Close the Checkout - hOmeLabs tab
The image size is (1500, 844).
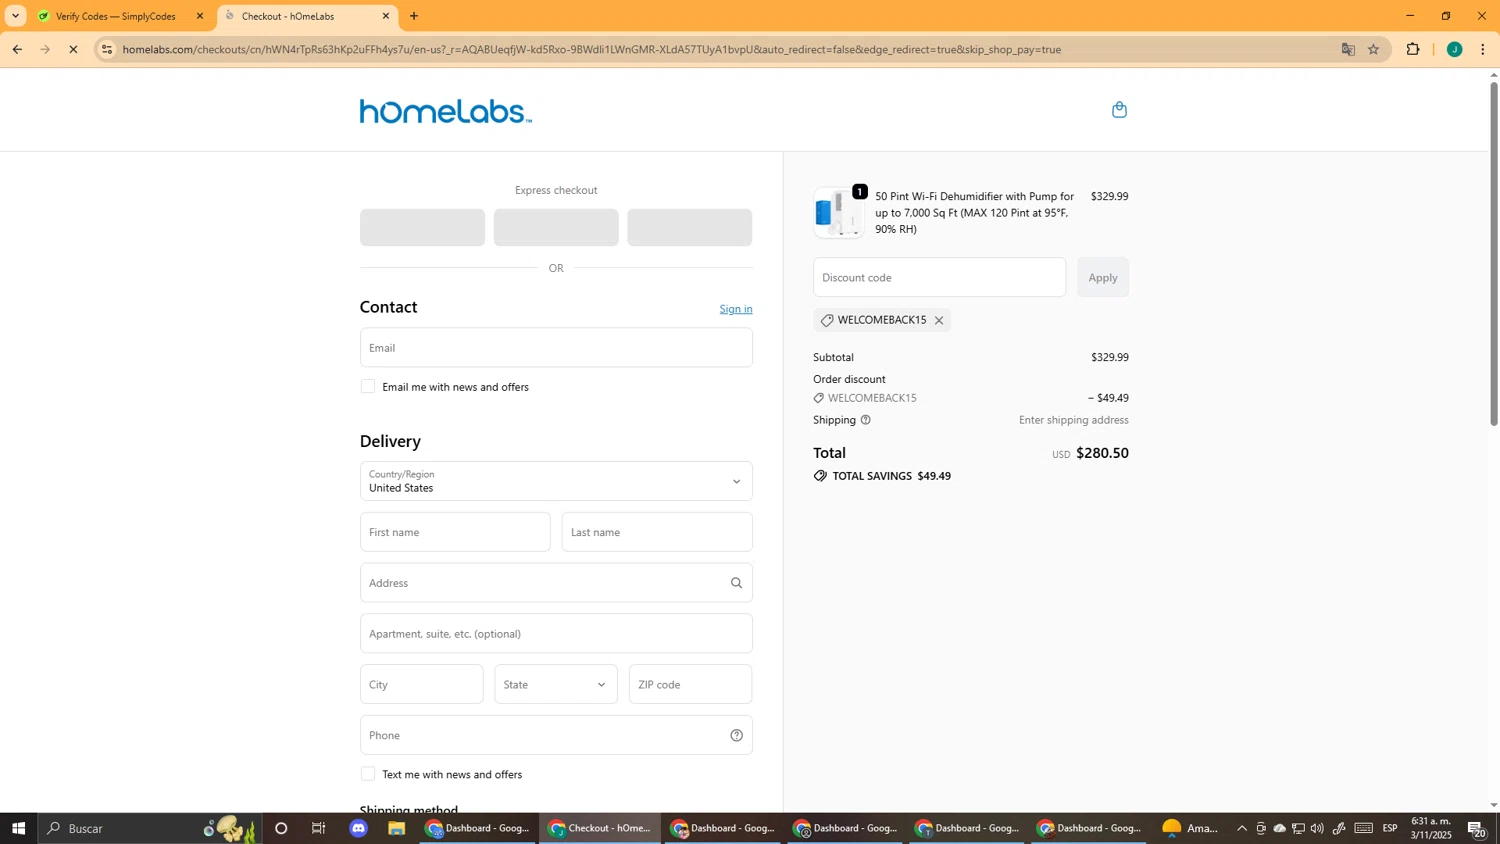coord(386,16)
